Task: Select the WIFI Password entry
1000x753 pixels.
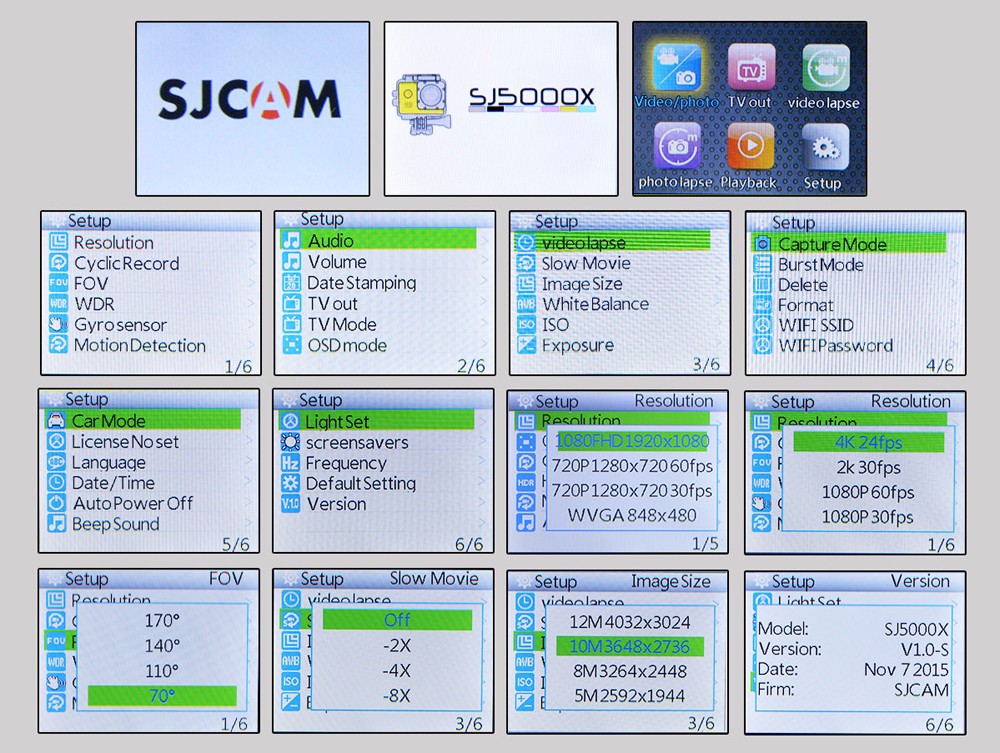Action: click(x=835, y=346)
